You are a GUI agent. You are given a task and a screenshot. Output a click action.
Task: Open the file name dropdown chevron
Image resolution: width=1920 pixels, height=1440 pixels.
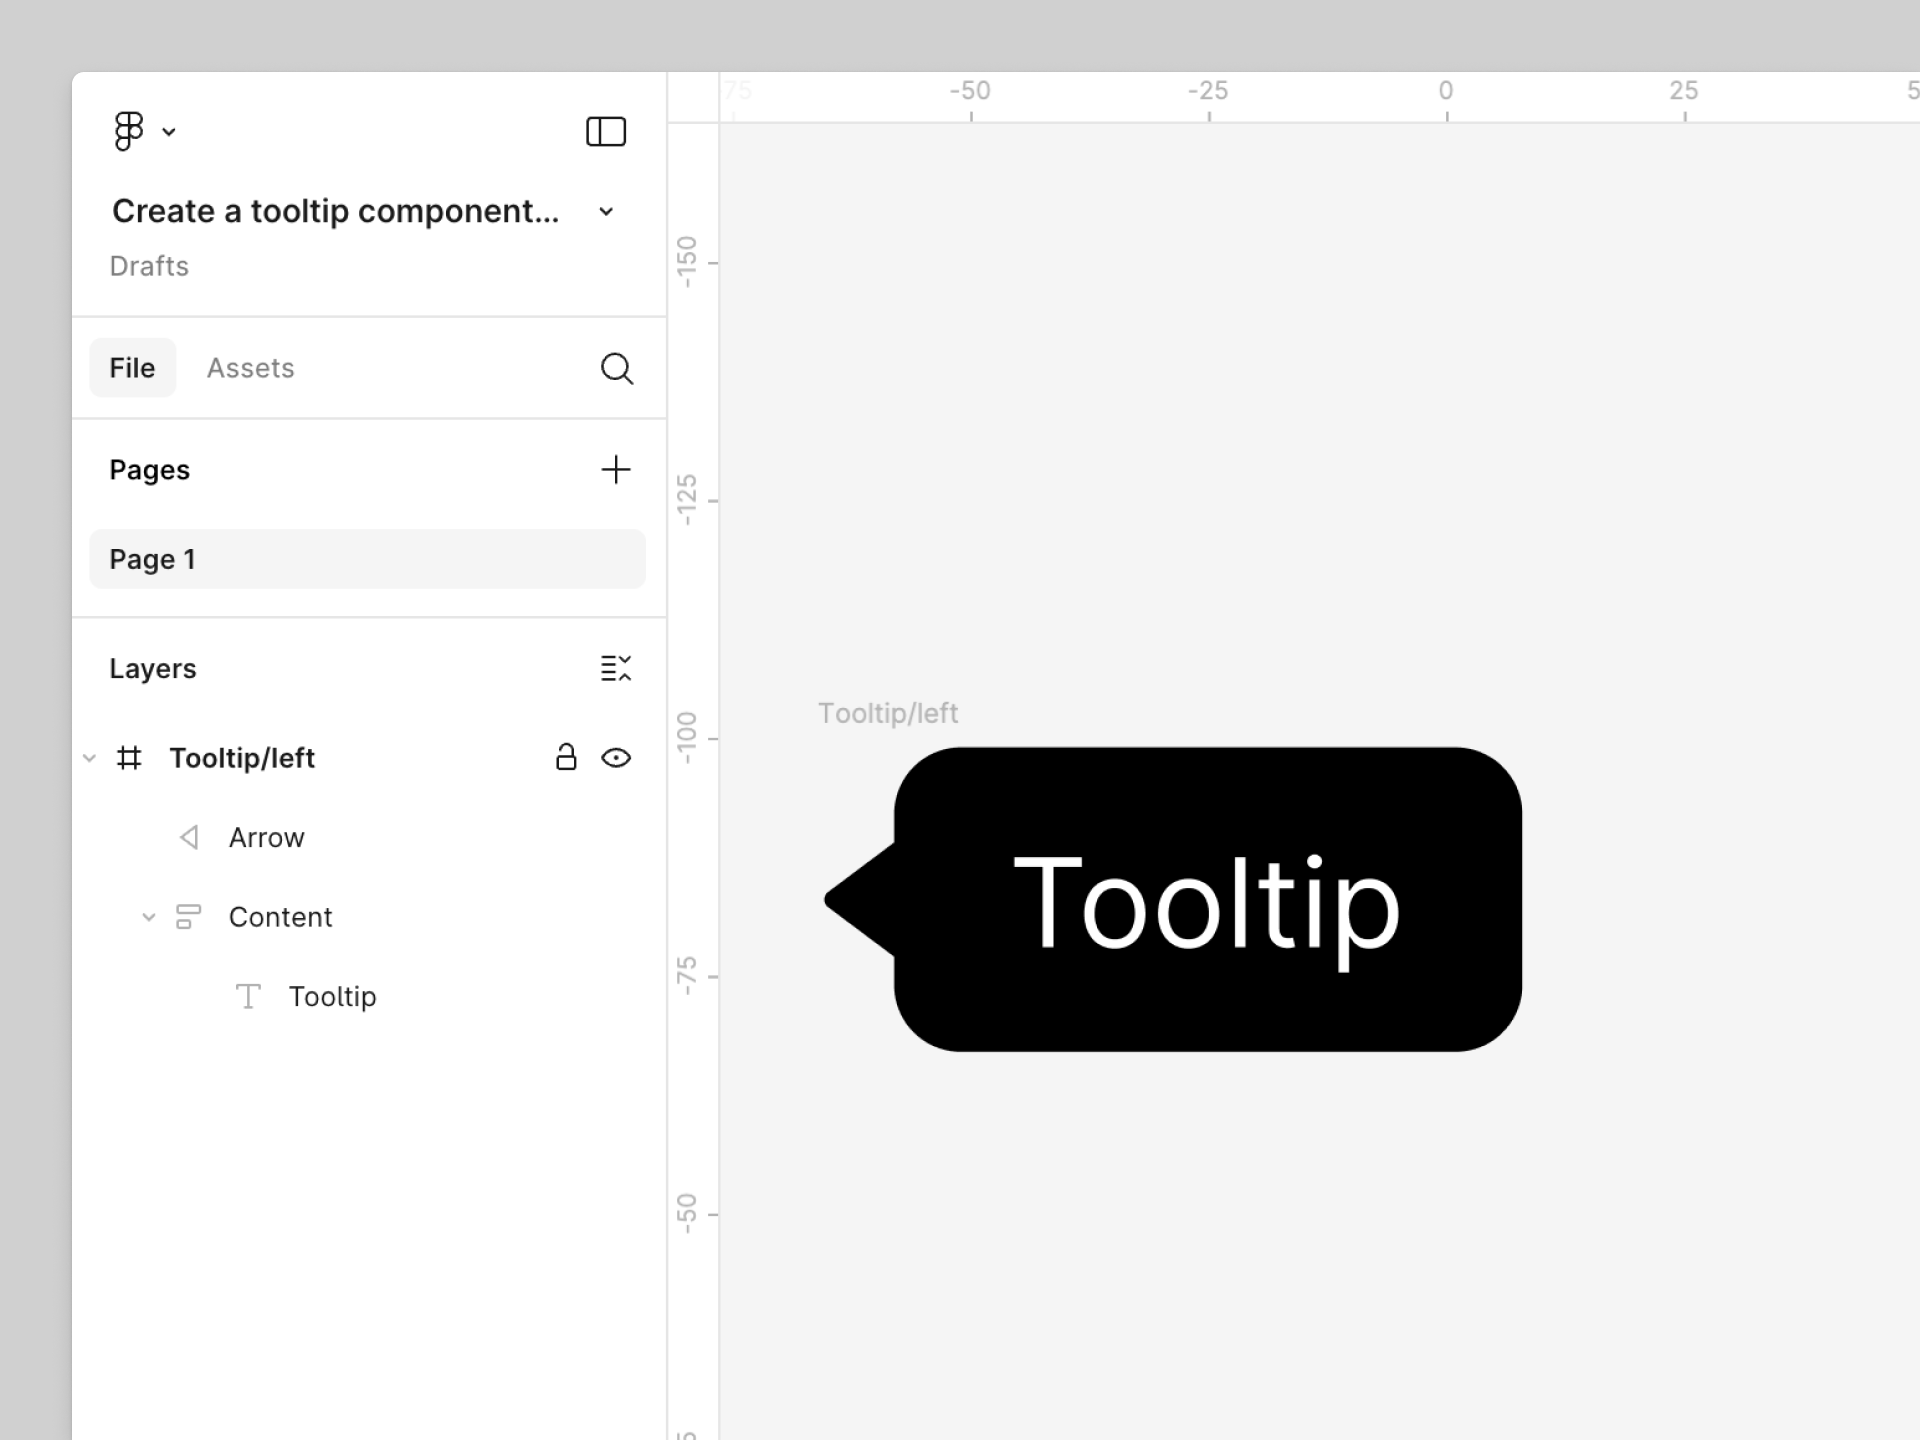(x=606, y=212)
